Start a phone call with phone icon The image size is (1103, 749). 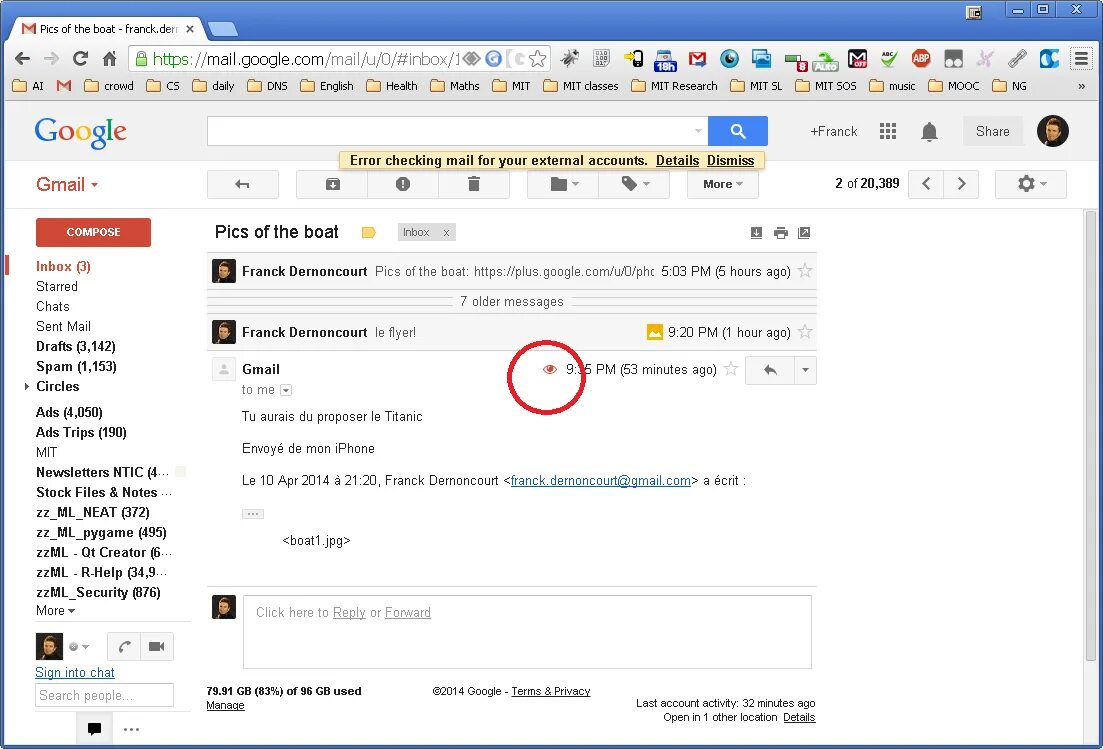[124, 646]
